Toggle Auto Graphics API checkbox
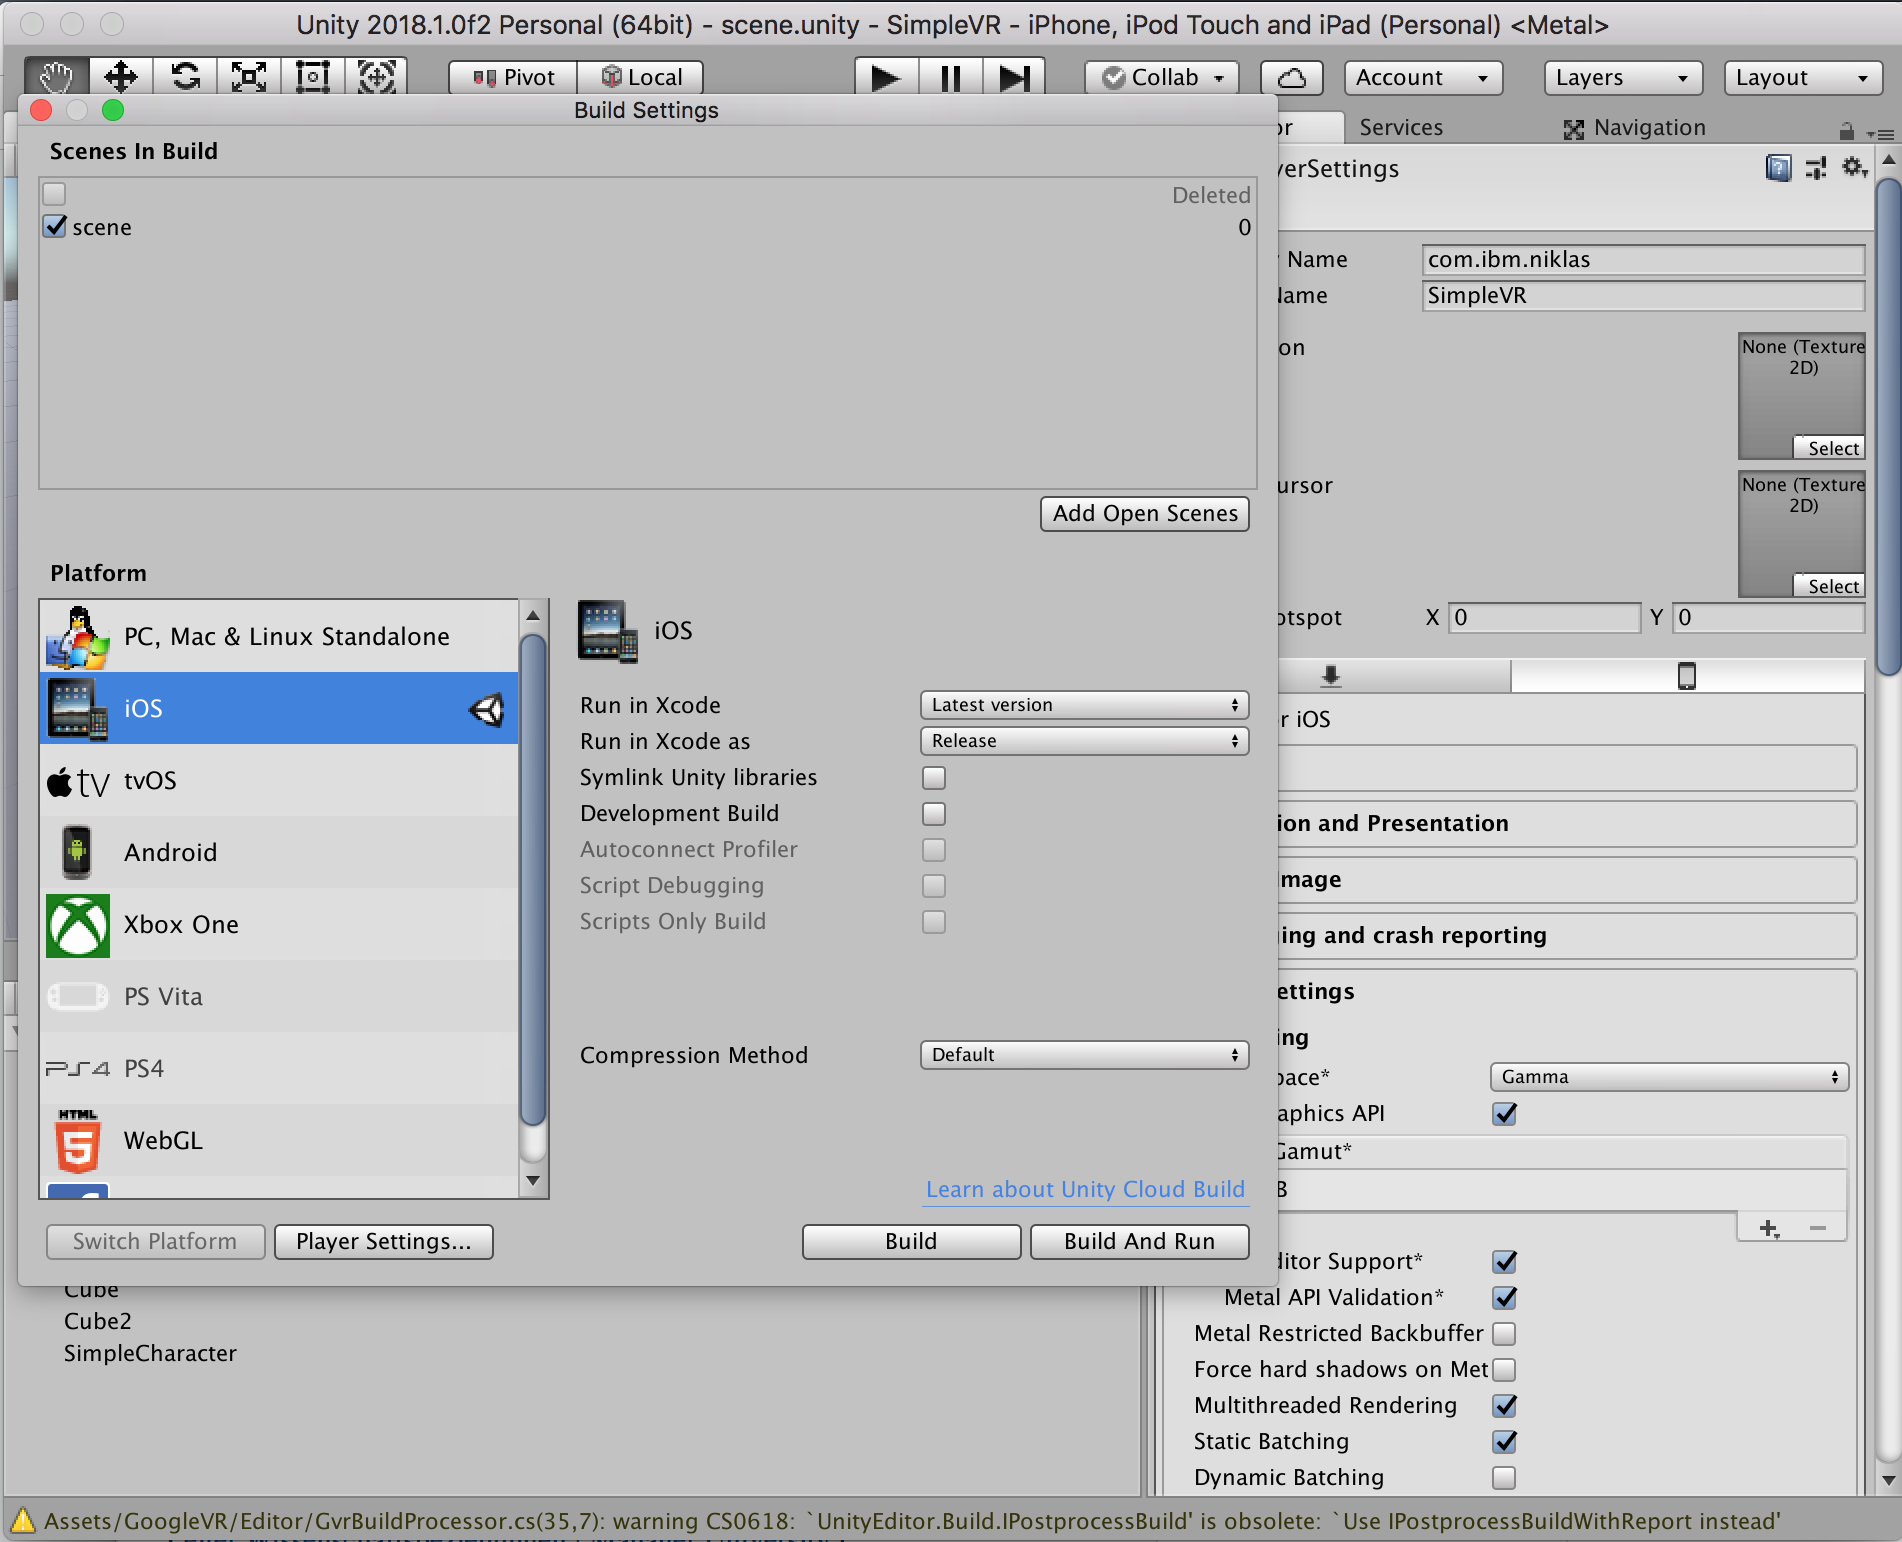This screenshot has width=1902, height=1542. [1505, 1113]
